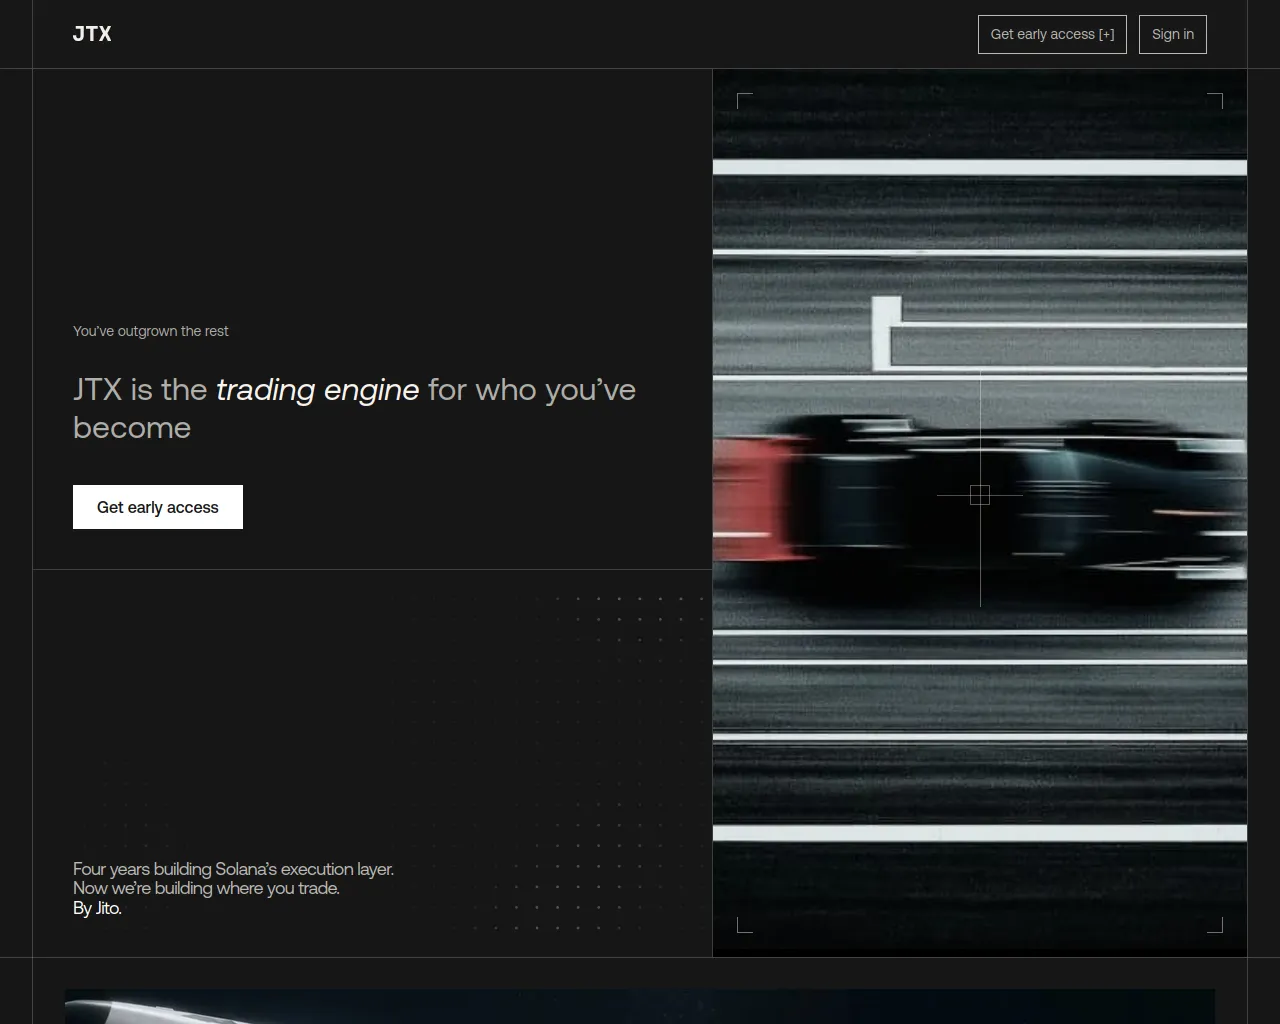Click the white 'Get early access' hero button
1280x1024 pixels.
pyautogui.click(x=158, y=507)
